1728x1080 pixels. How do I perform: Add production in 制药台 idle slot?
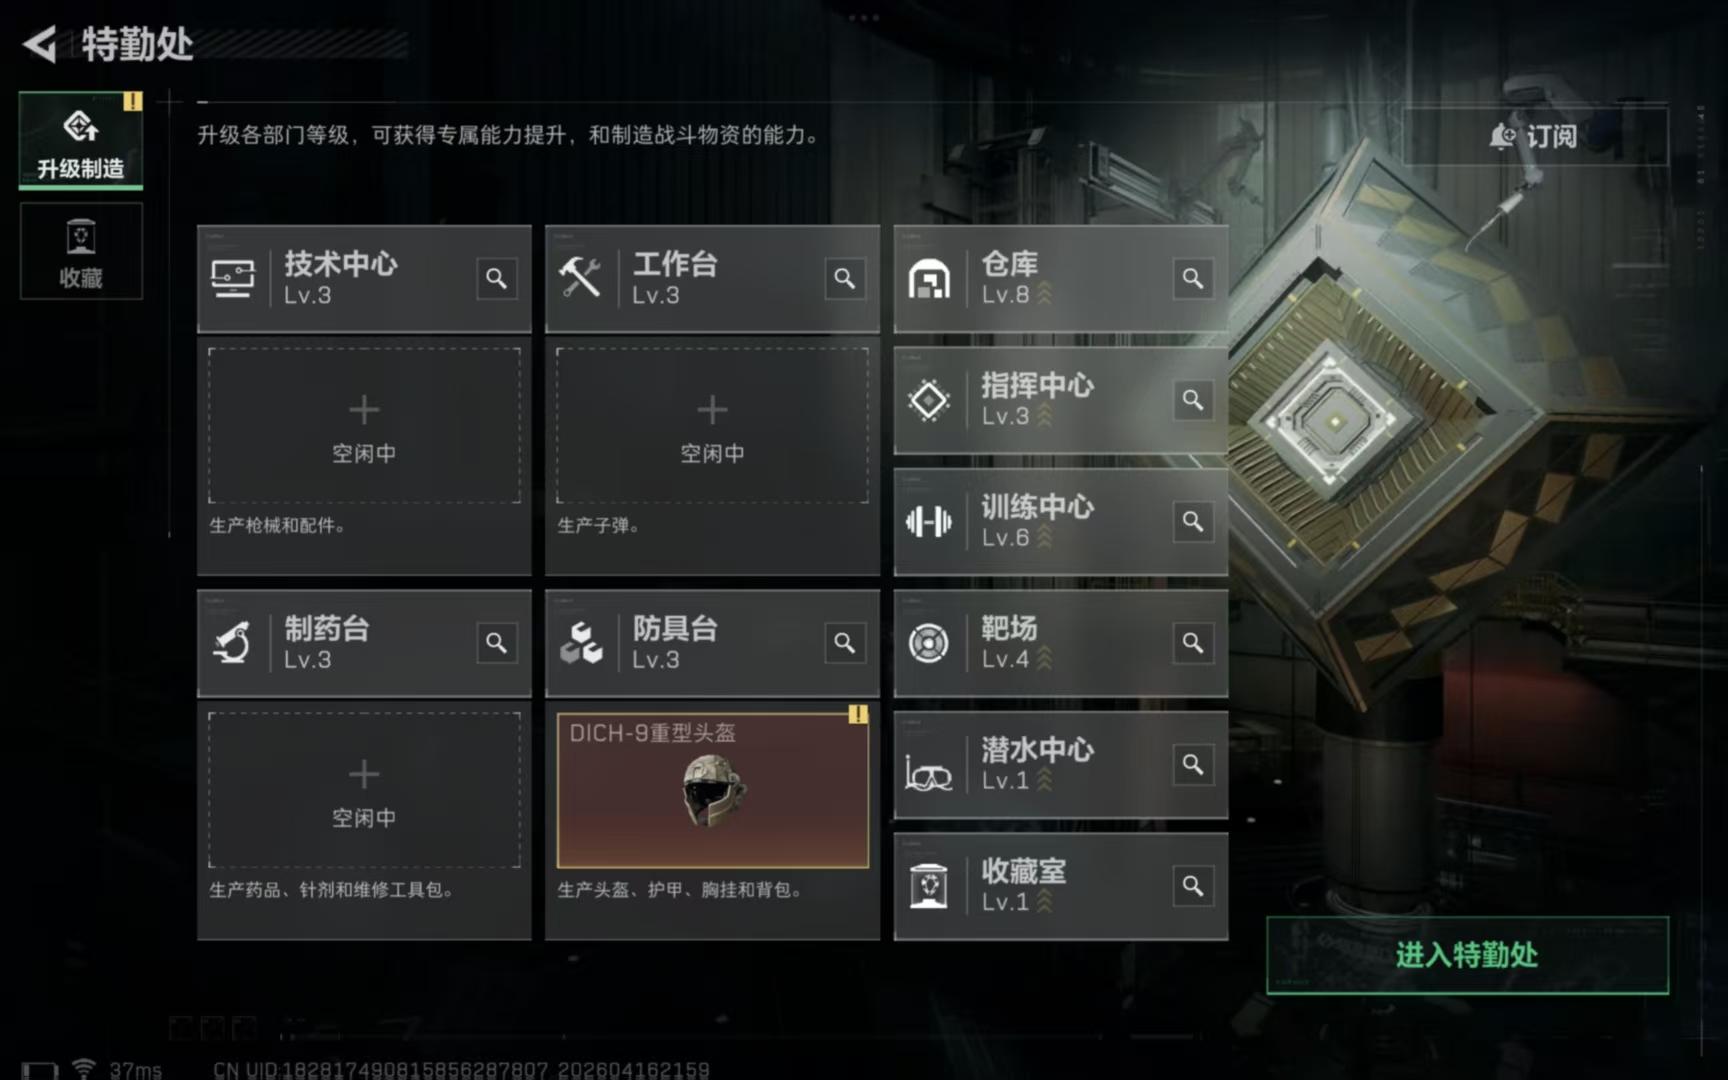(364, 790)
